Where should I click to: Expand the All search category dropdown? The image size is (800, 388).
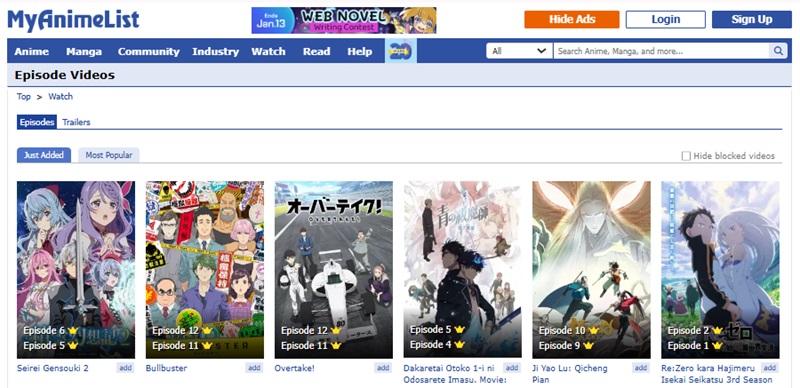point(519,51)
